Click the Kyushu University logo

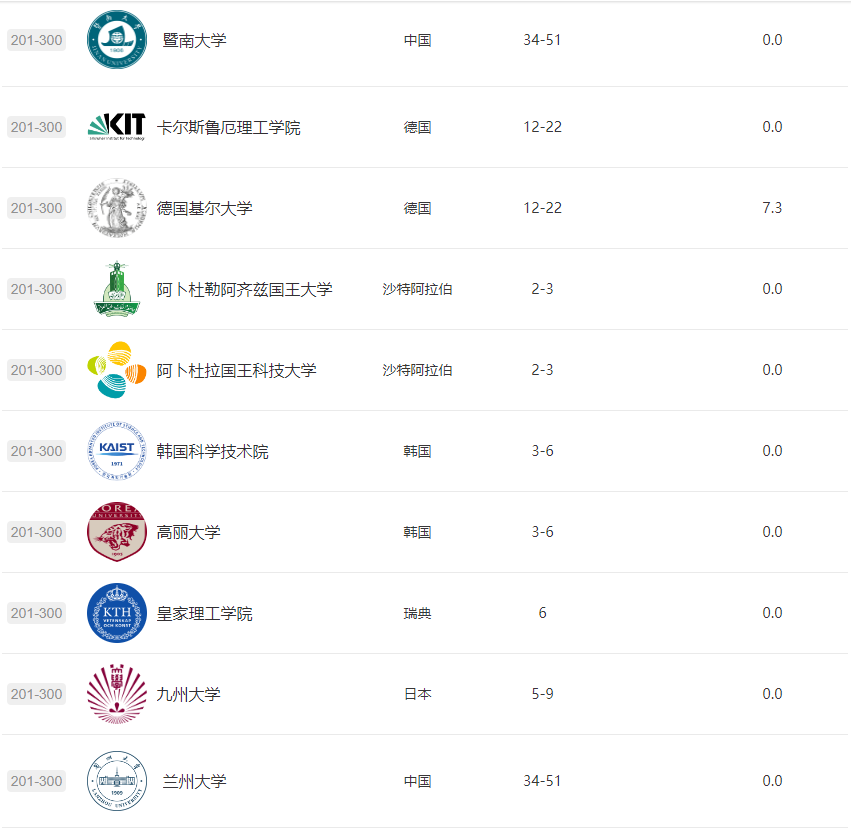117,694
